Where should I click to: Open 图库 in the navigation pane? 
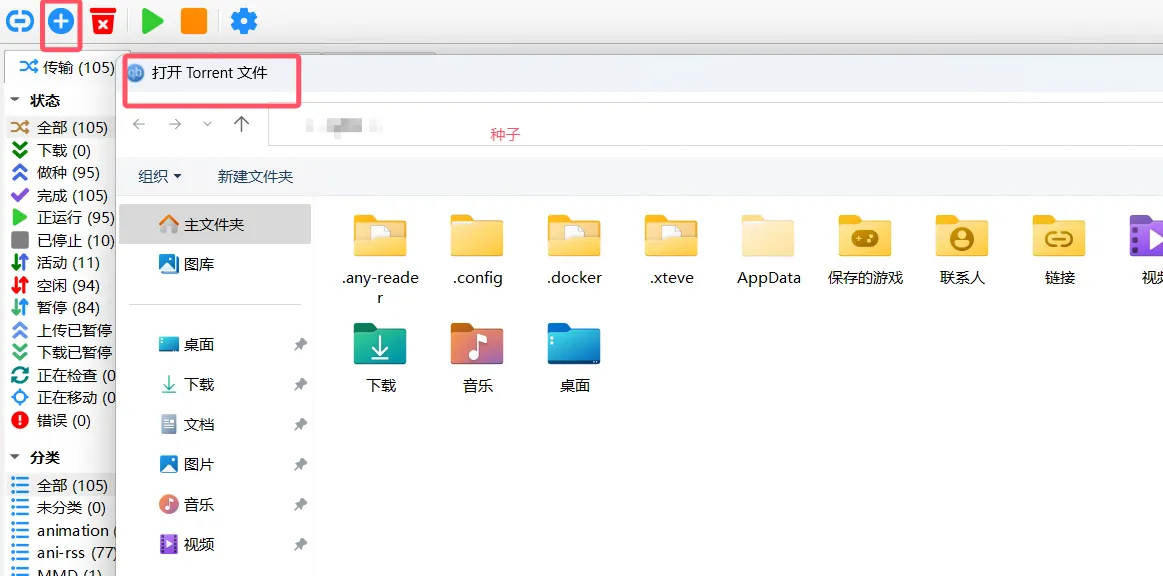[199, 264]
